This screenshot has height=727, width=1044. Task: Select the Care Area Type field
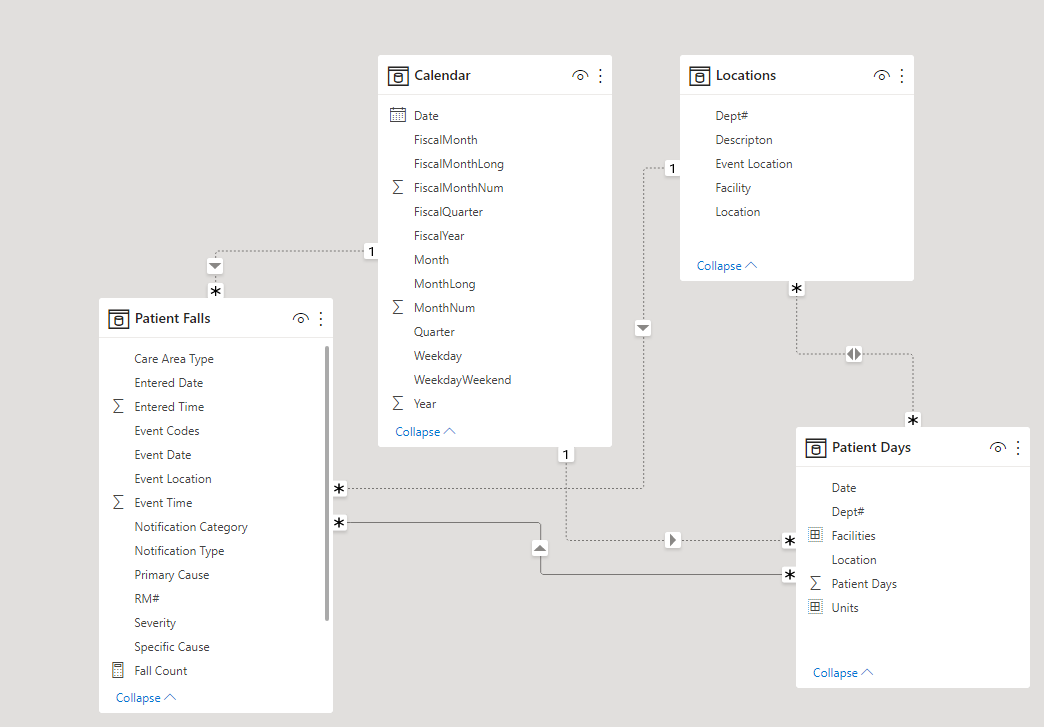click(174, 359)
